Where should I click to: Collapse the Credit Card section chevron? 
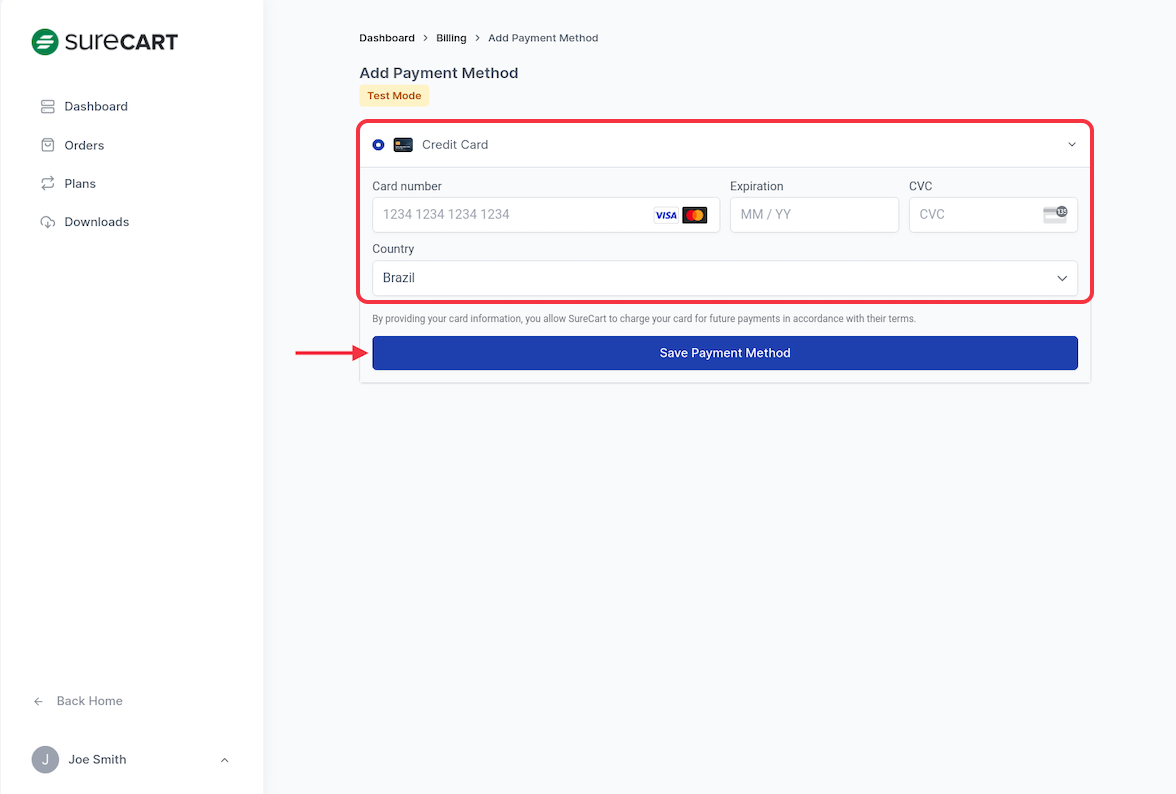[1071, 145]
